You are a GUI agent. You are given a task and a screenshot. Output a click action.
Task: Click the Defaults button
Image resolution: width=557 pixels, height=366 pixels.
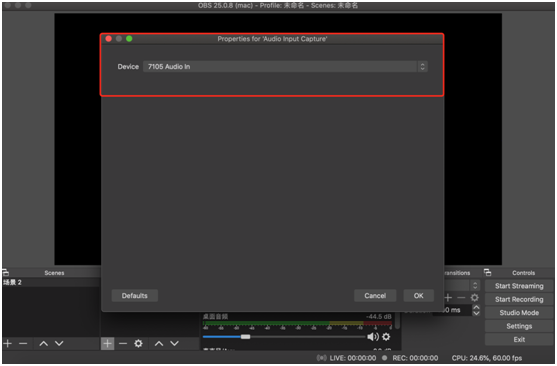coord(135,296)
